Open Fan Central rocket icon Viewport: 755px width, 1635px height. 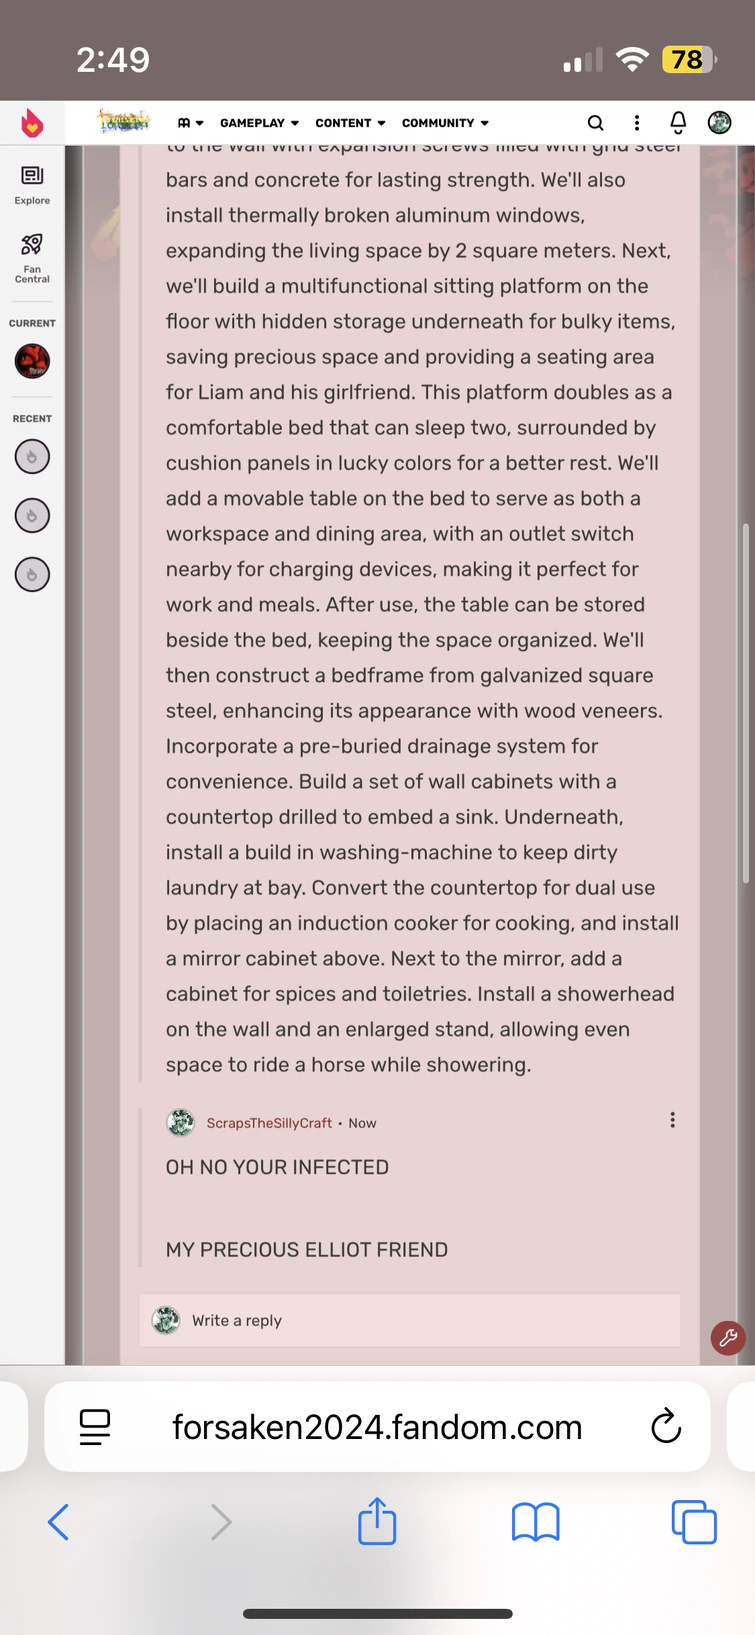pyautogui.click(x=32, y=257)
